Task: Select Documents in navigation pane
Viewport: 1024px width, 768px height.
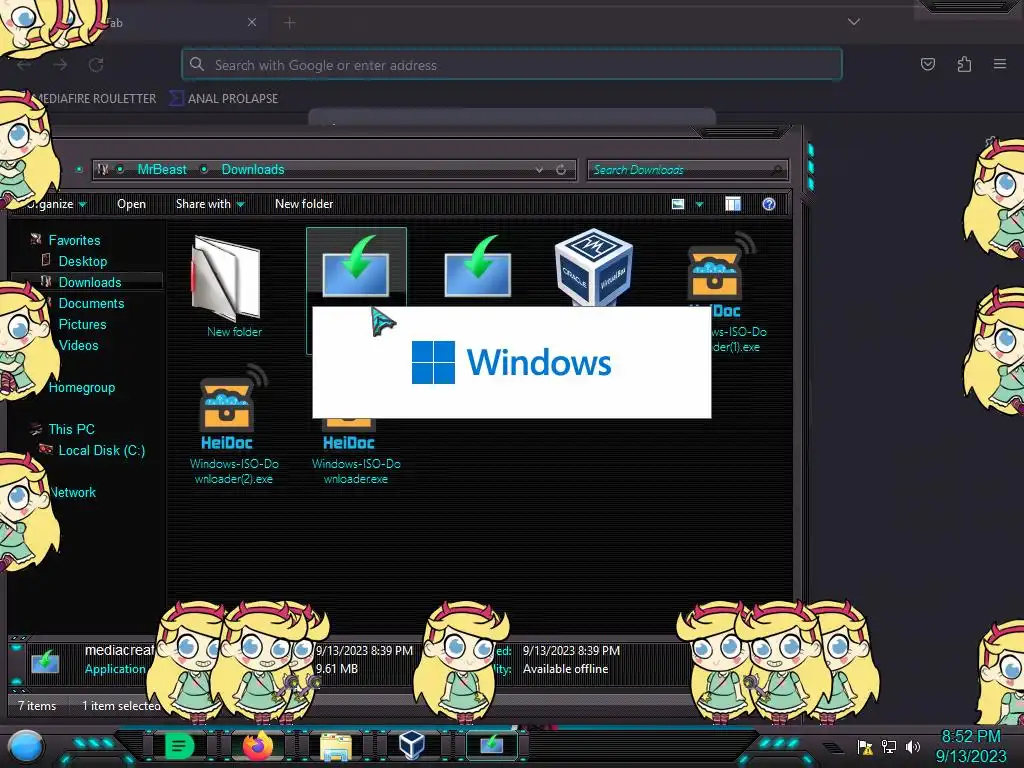Action: [x=91, y=303]
